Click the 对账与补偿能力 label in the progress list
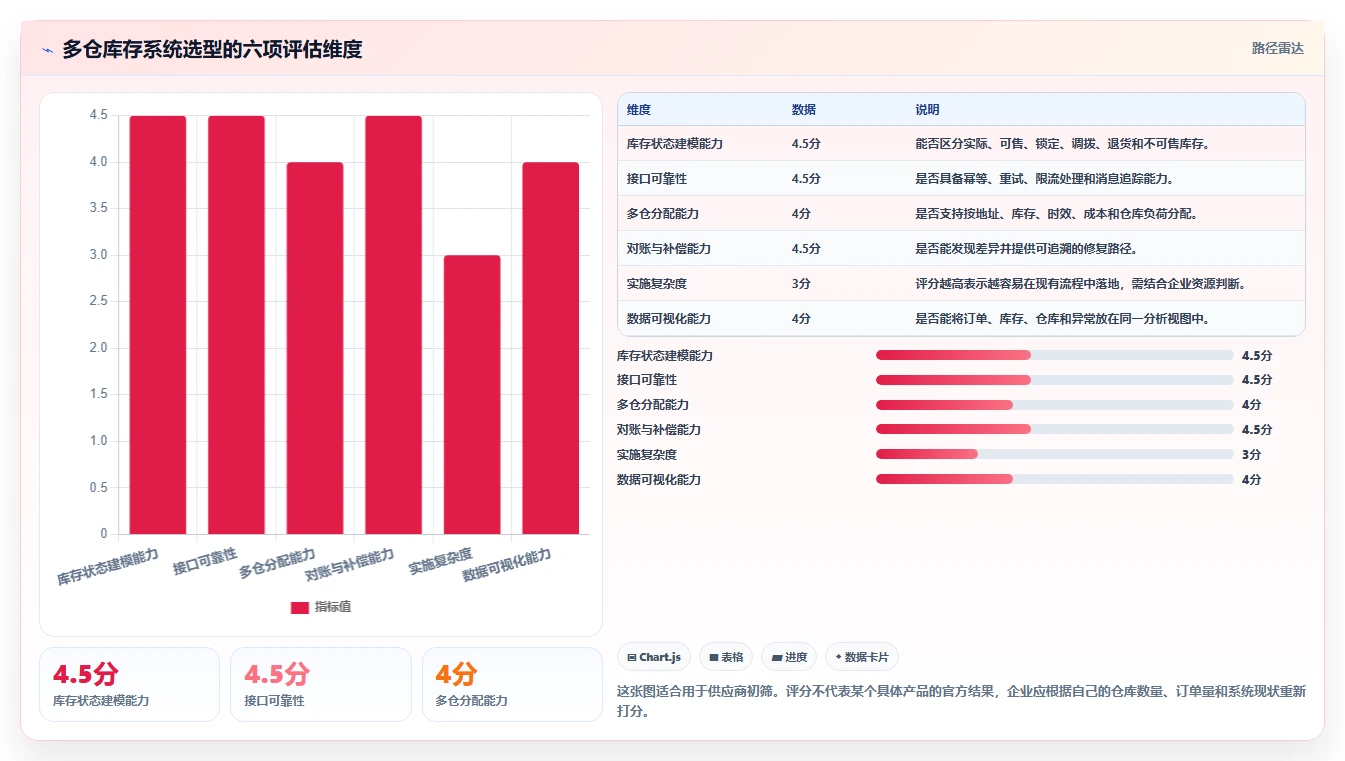Image resolution: width=1345 pixels, height=761 pixels. [x=659, y=430]
